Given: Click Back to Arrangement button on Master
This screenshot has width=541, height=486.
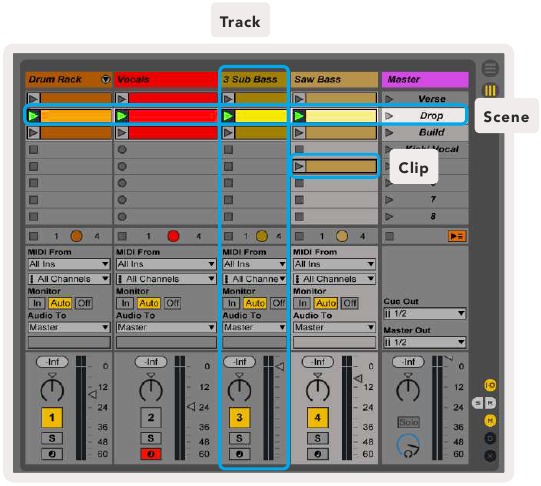Looking at the screenshot, I should point(457,236).
